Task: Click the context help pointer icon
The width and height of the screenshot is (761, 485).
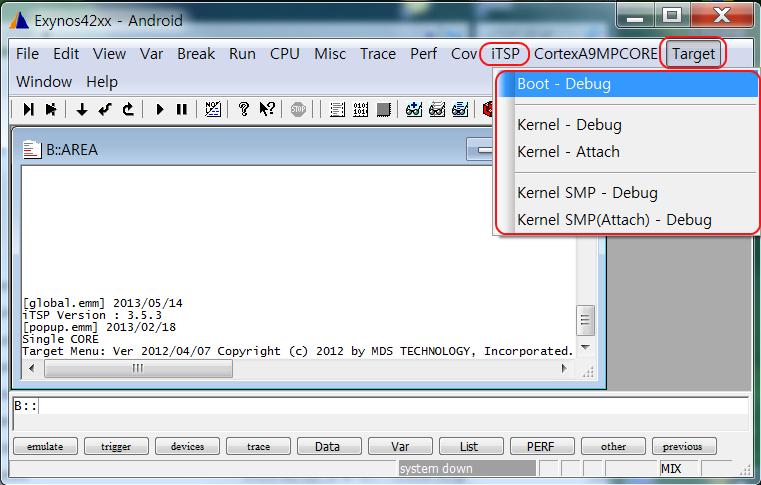Action: (x=267, y=110)
